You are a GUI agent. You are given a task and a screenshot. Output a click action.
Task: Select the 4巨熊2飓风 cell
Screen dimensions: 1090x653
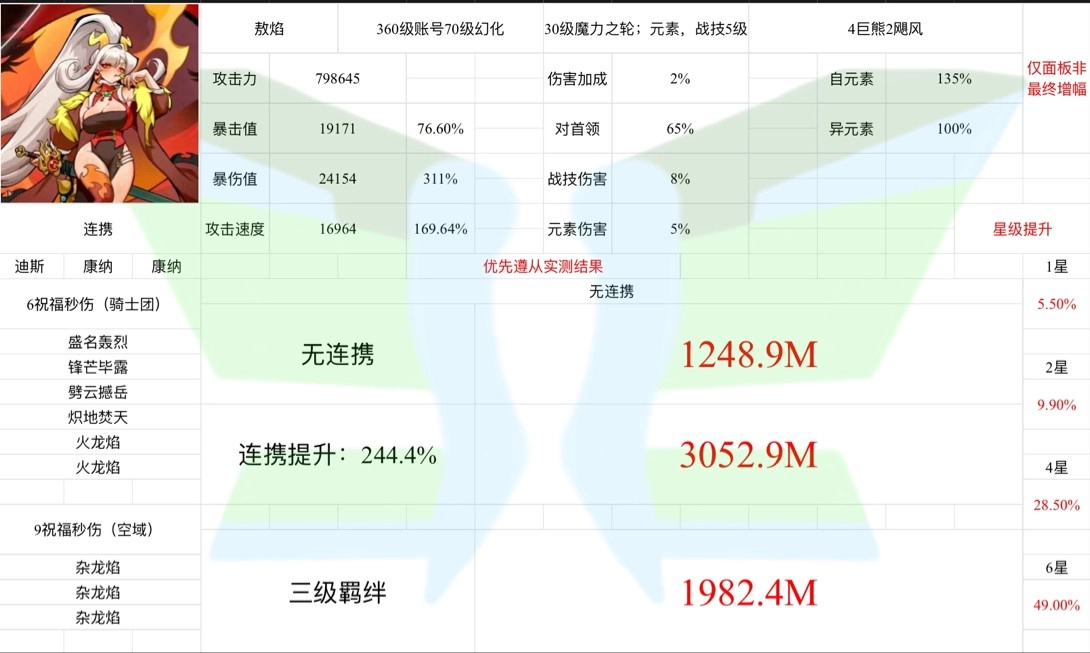pos(884,29)
